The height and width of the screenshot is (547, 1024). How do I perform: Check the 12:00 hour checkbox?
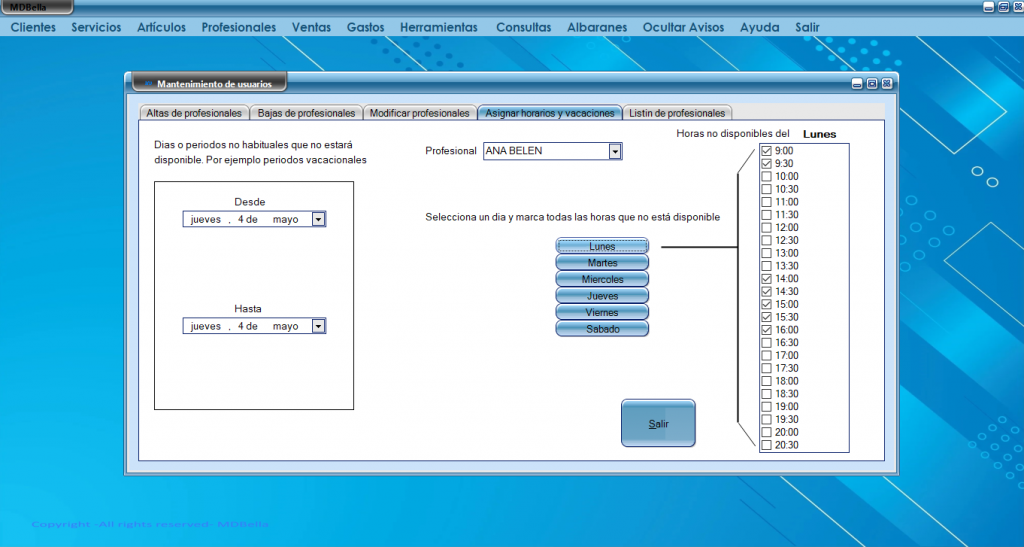tap(767, 227)
